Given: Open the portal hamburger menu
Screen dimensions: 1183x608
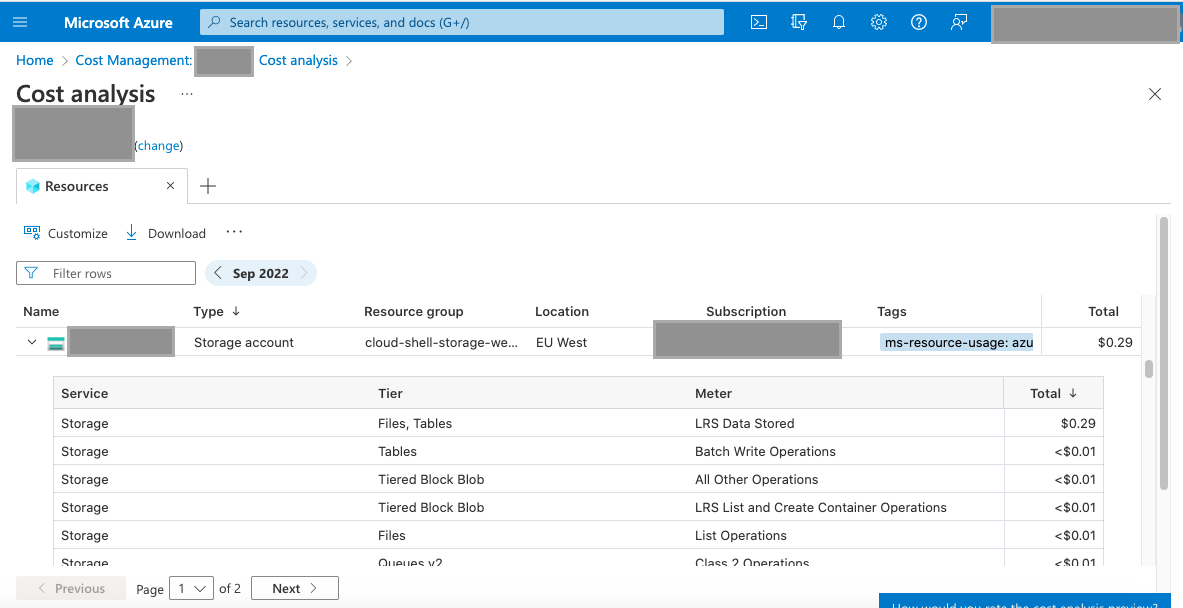Looking at the screenshot, I should coord(20,22).
